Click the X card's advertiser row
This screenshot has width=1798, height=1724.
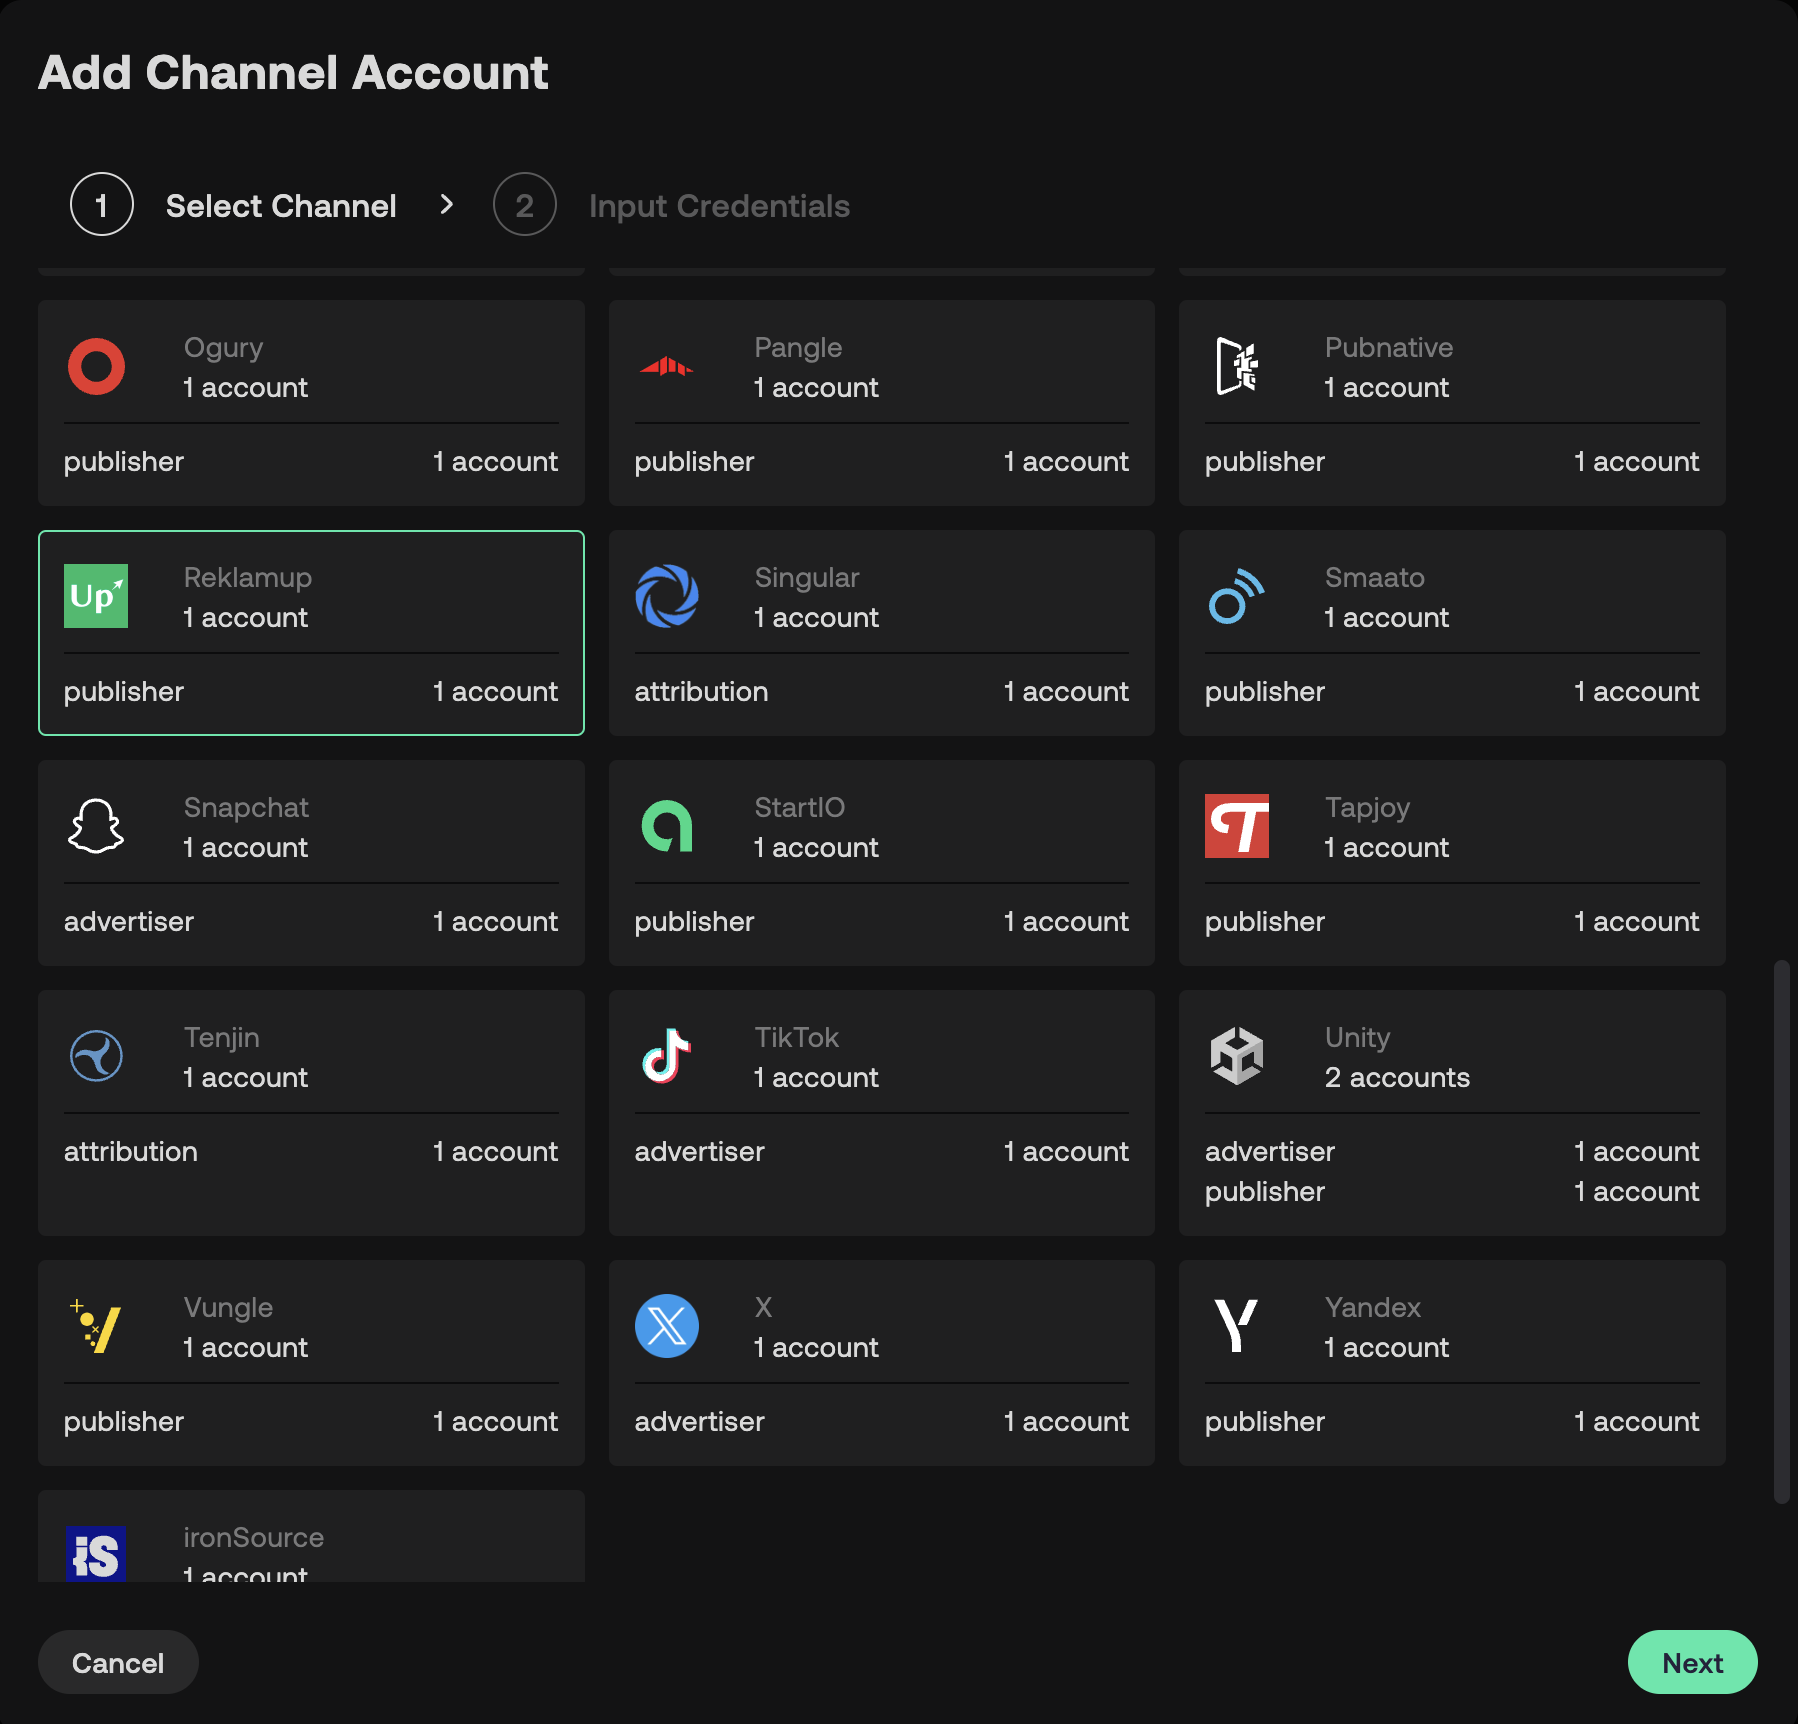click(882, 1422)
